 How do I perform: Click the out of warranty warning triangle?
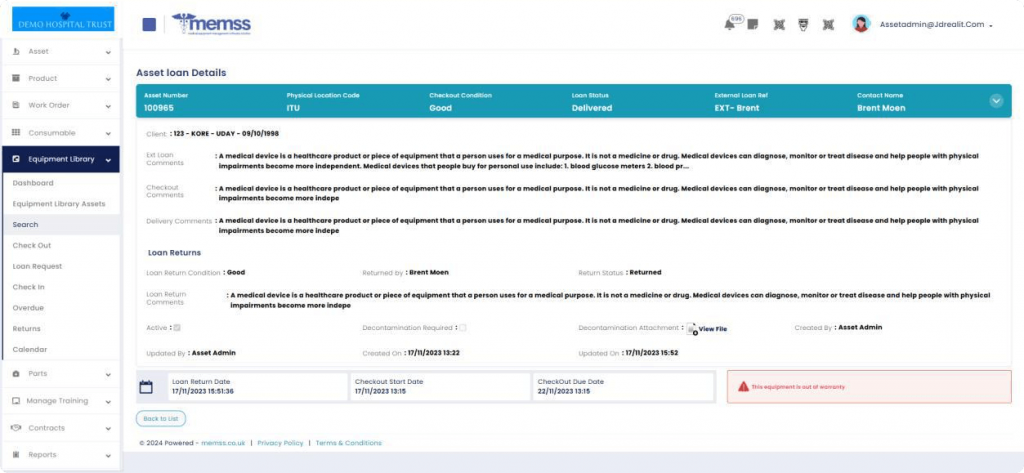(x=743, y=387)
